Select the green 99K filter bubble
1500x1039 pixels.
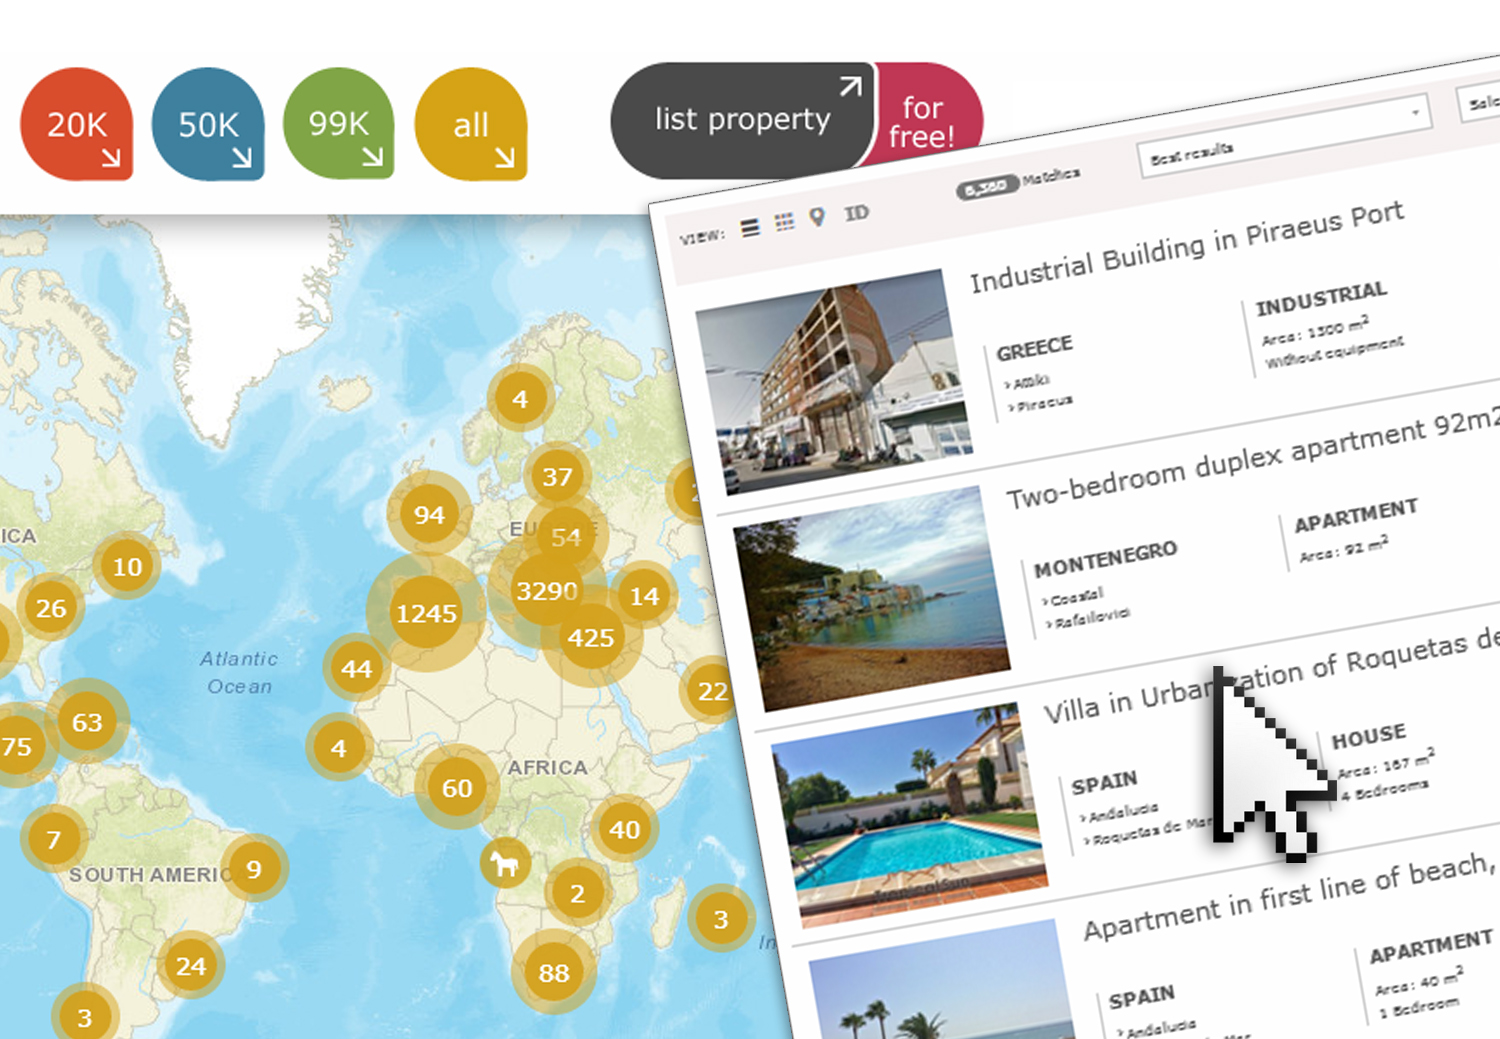[339, 123]
